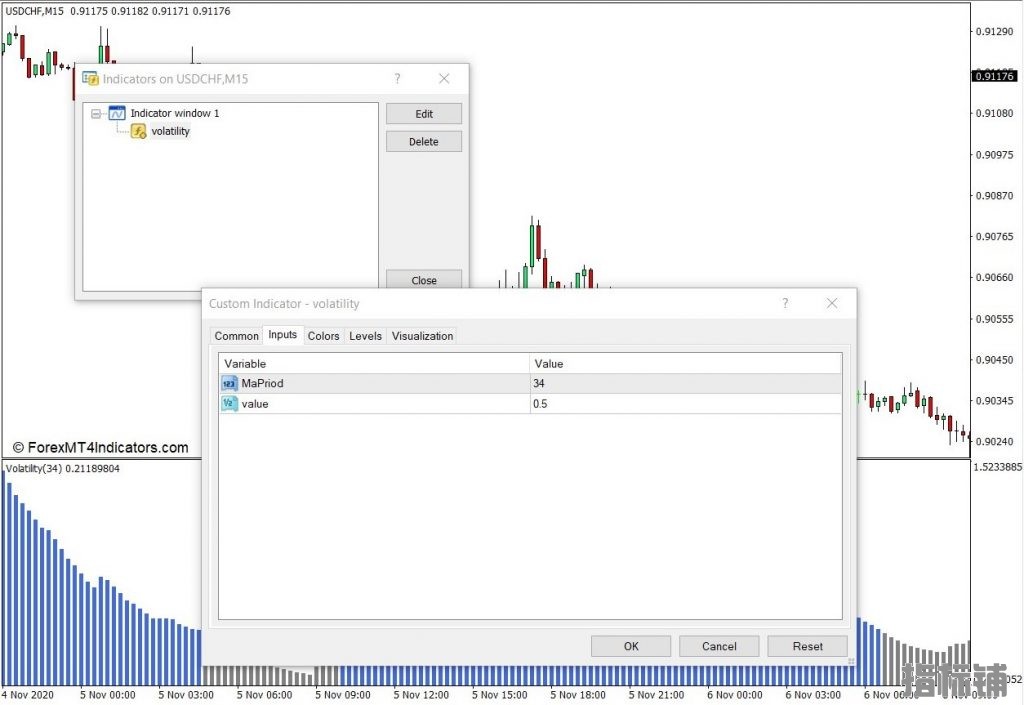
Task: Click Close button in Indicators dialog
Action: tap(424, 280)
